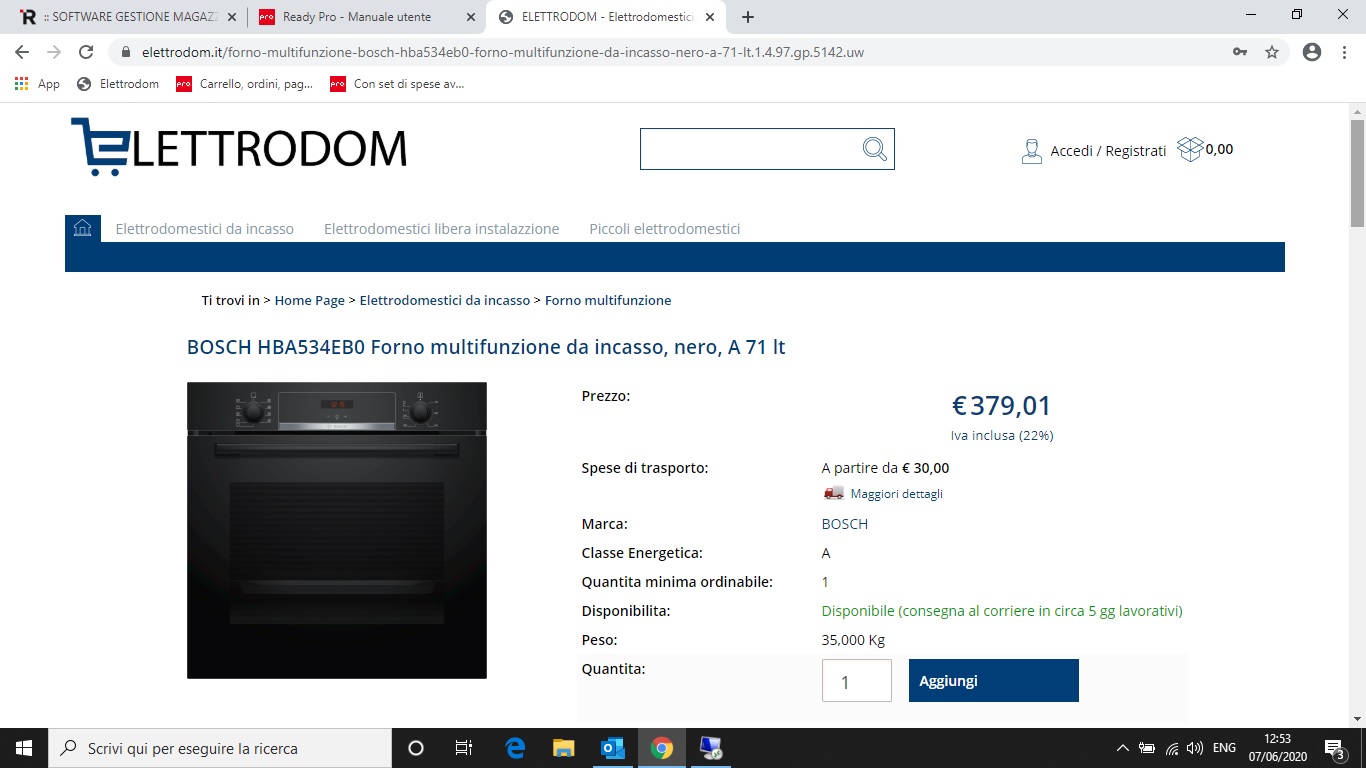Open Chrome profile avatar icon
The image size is (1366, 768).
pyautogui.click(x=1312, y=52)
